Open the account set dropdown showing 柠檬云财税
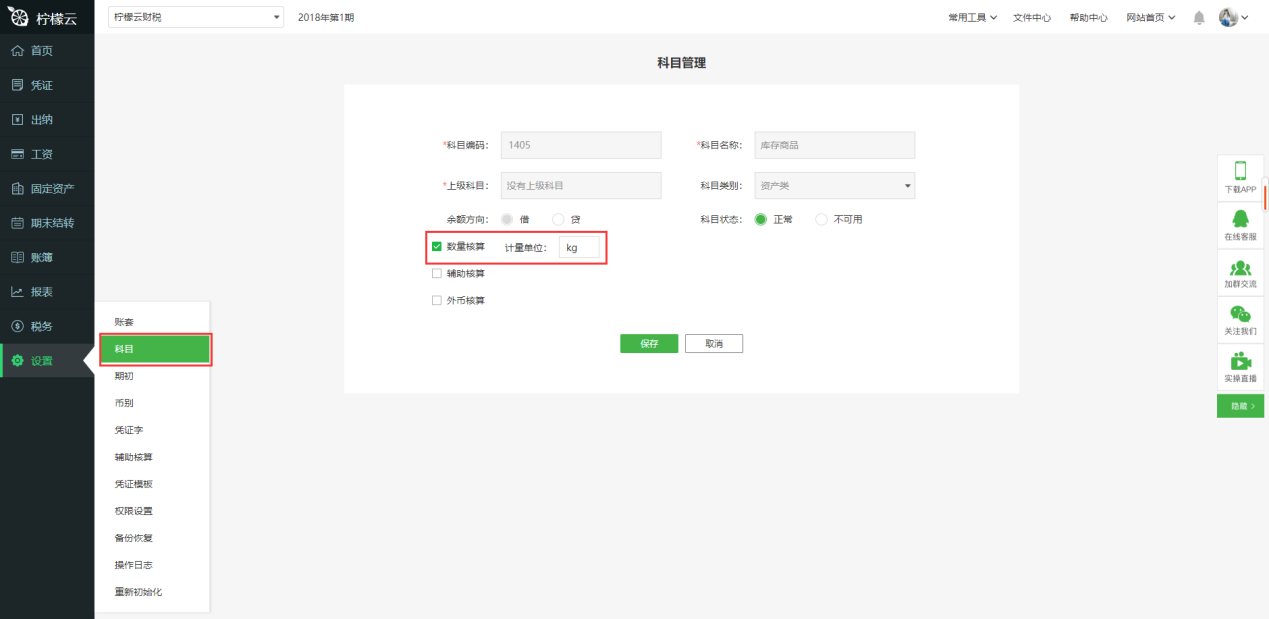Screen dimensions: 1269x619 pyautogui.click(x=195, y=16)
